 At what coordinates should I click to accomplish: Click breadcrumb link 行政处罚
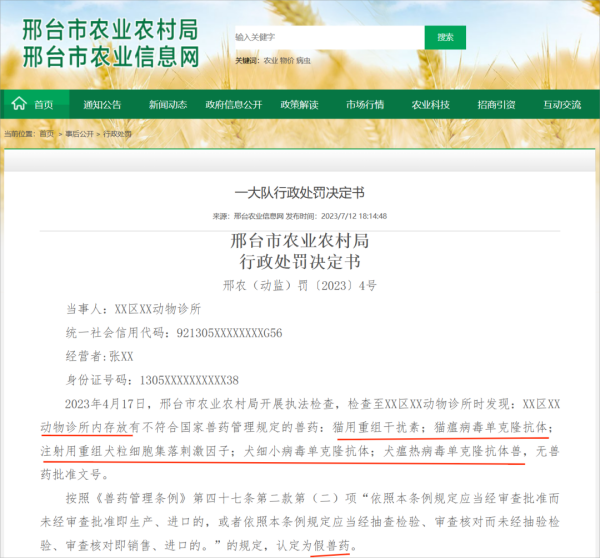click(x=117, y=134)
